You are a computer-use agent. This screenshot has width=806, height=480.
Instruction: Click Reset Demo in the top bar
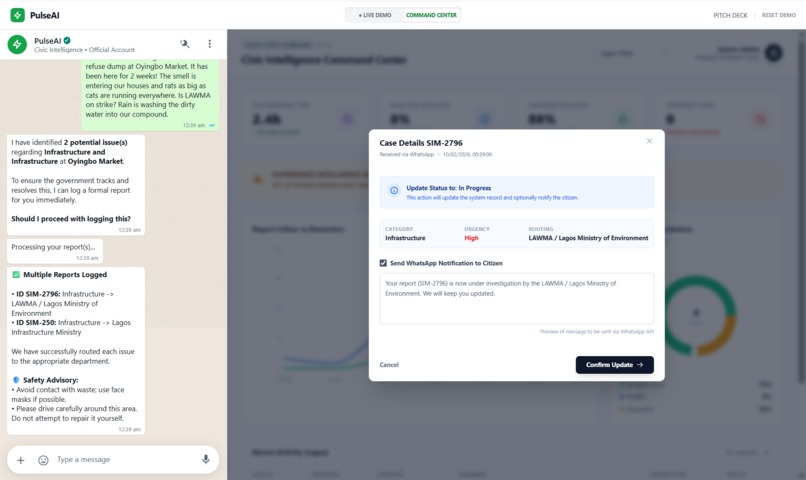pos(778,15)
